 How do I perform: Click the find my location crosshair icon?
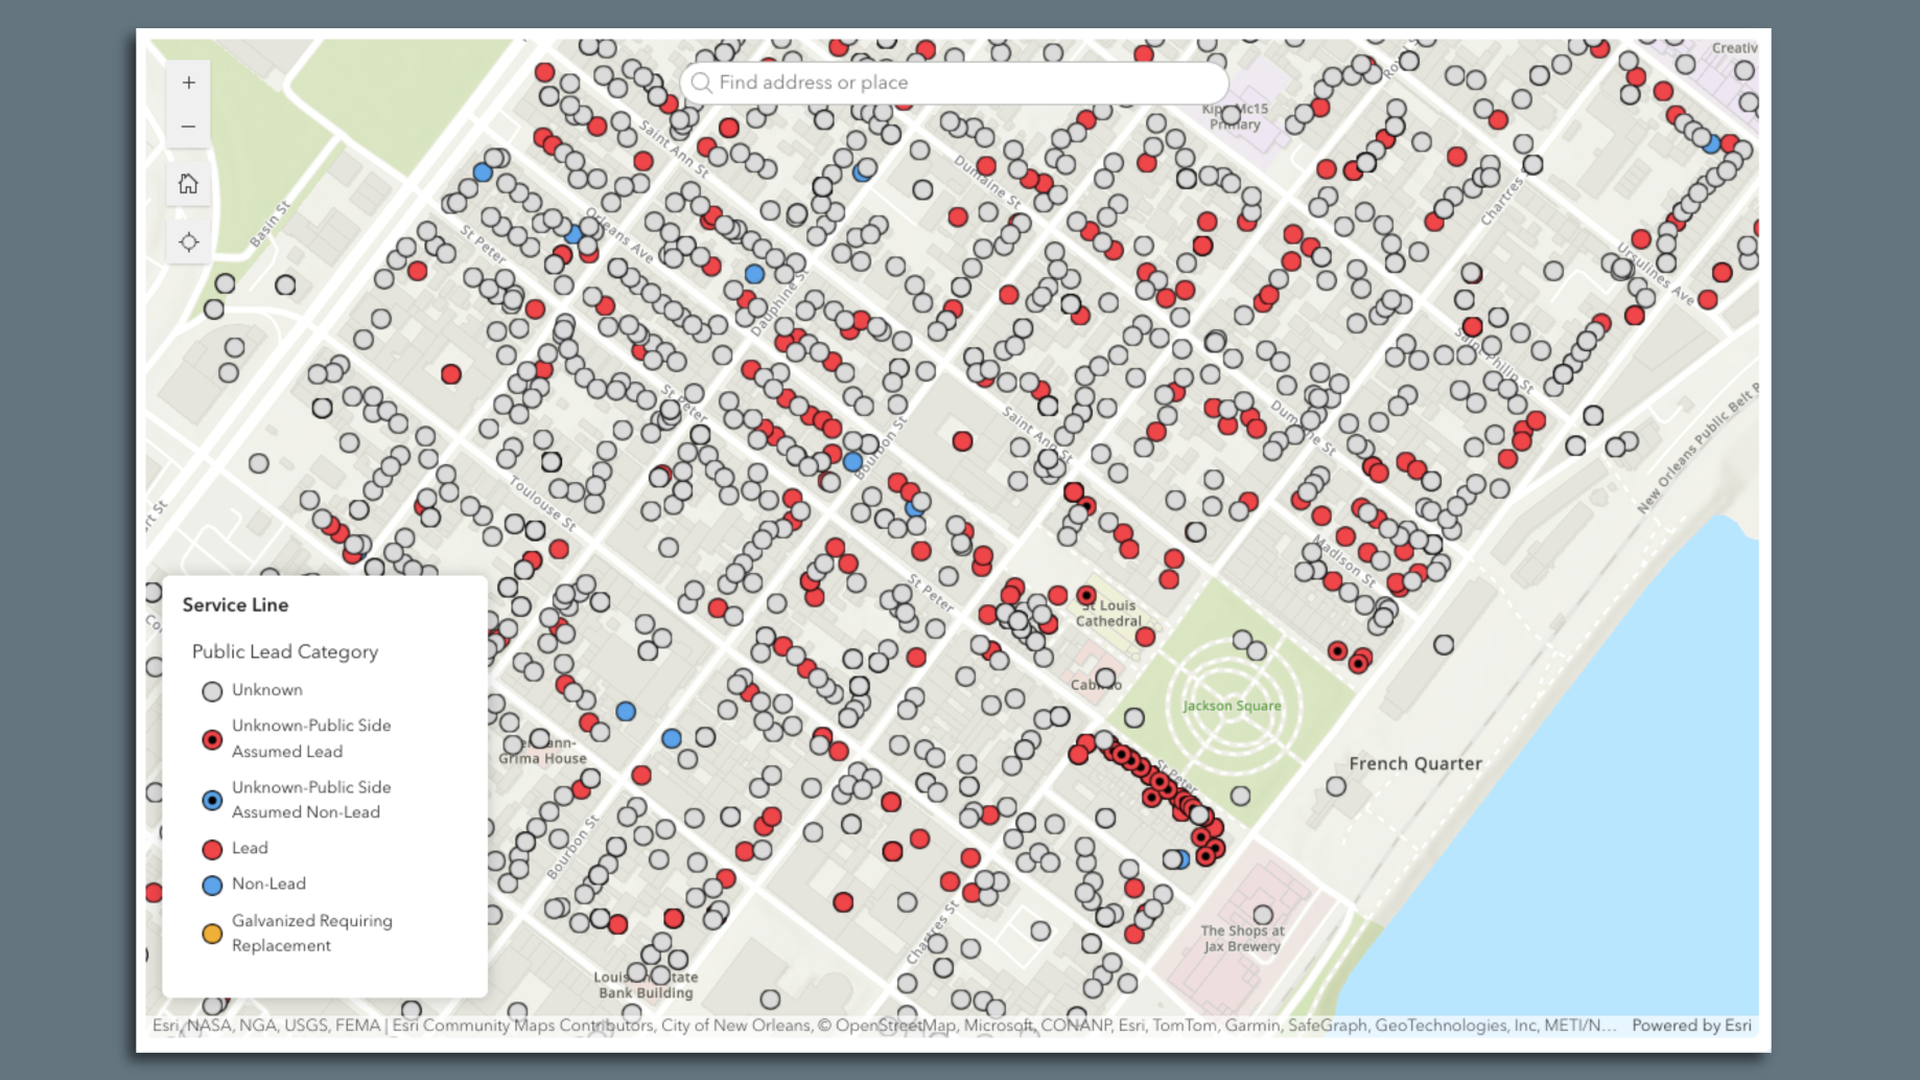click(x=188, y=241)
